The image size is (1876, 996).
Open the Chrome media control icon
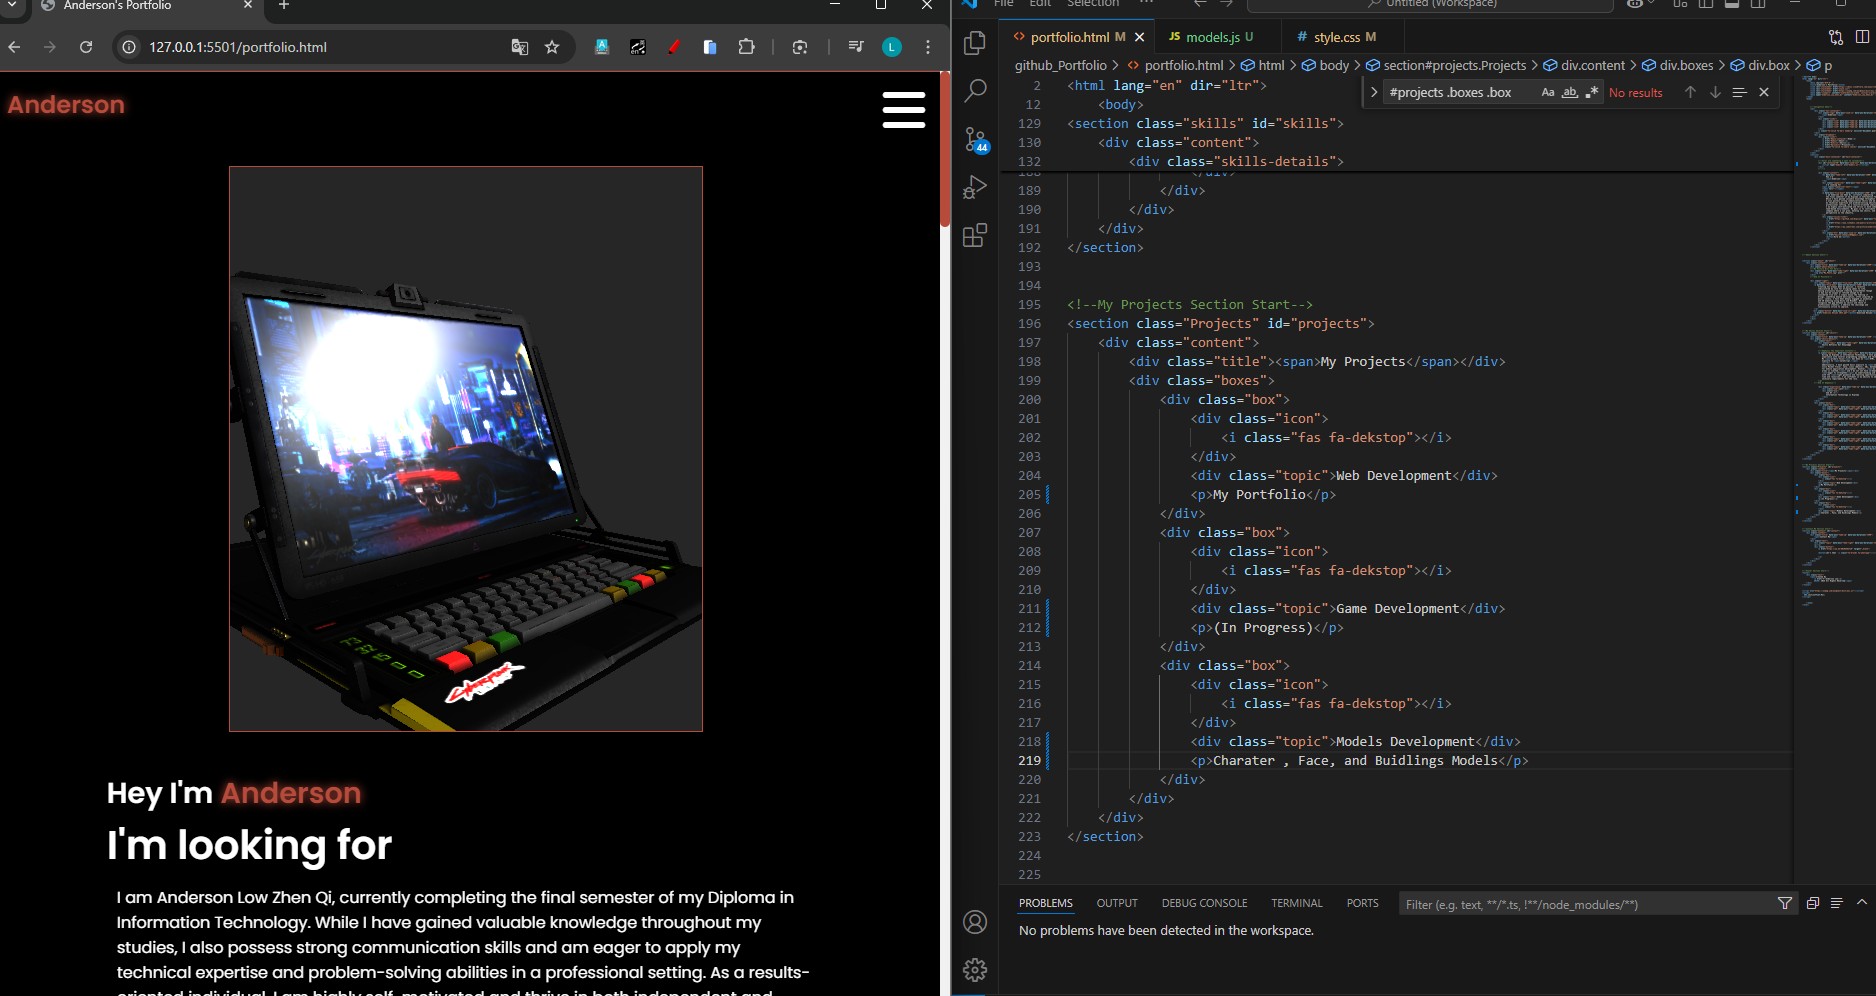855,47
